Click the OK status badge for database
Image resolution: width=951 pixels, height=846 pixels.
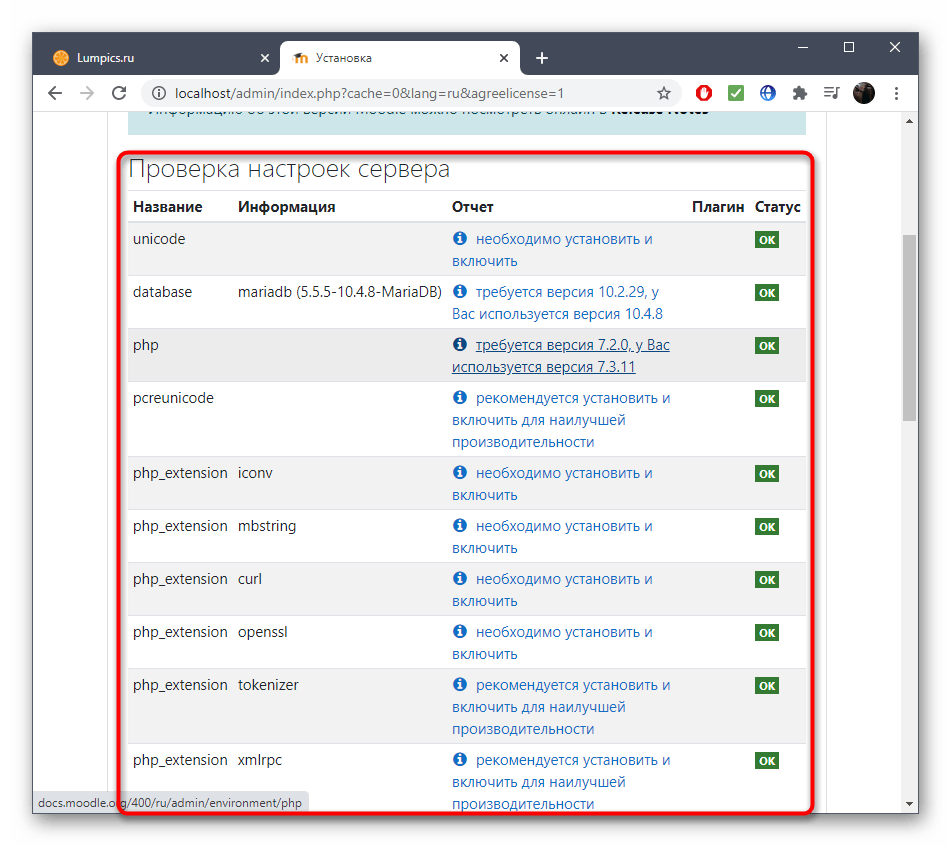tap(767, 293)
